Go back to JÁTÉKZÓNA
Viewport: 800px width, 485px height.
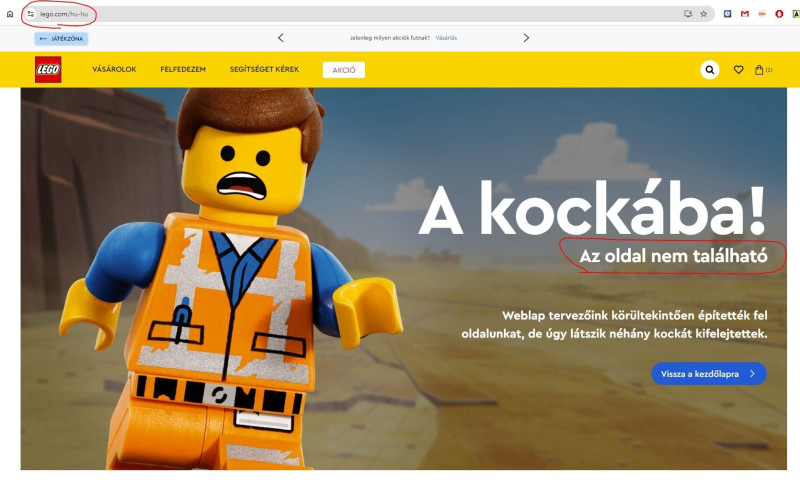[x=61, y=38]
